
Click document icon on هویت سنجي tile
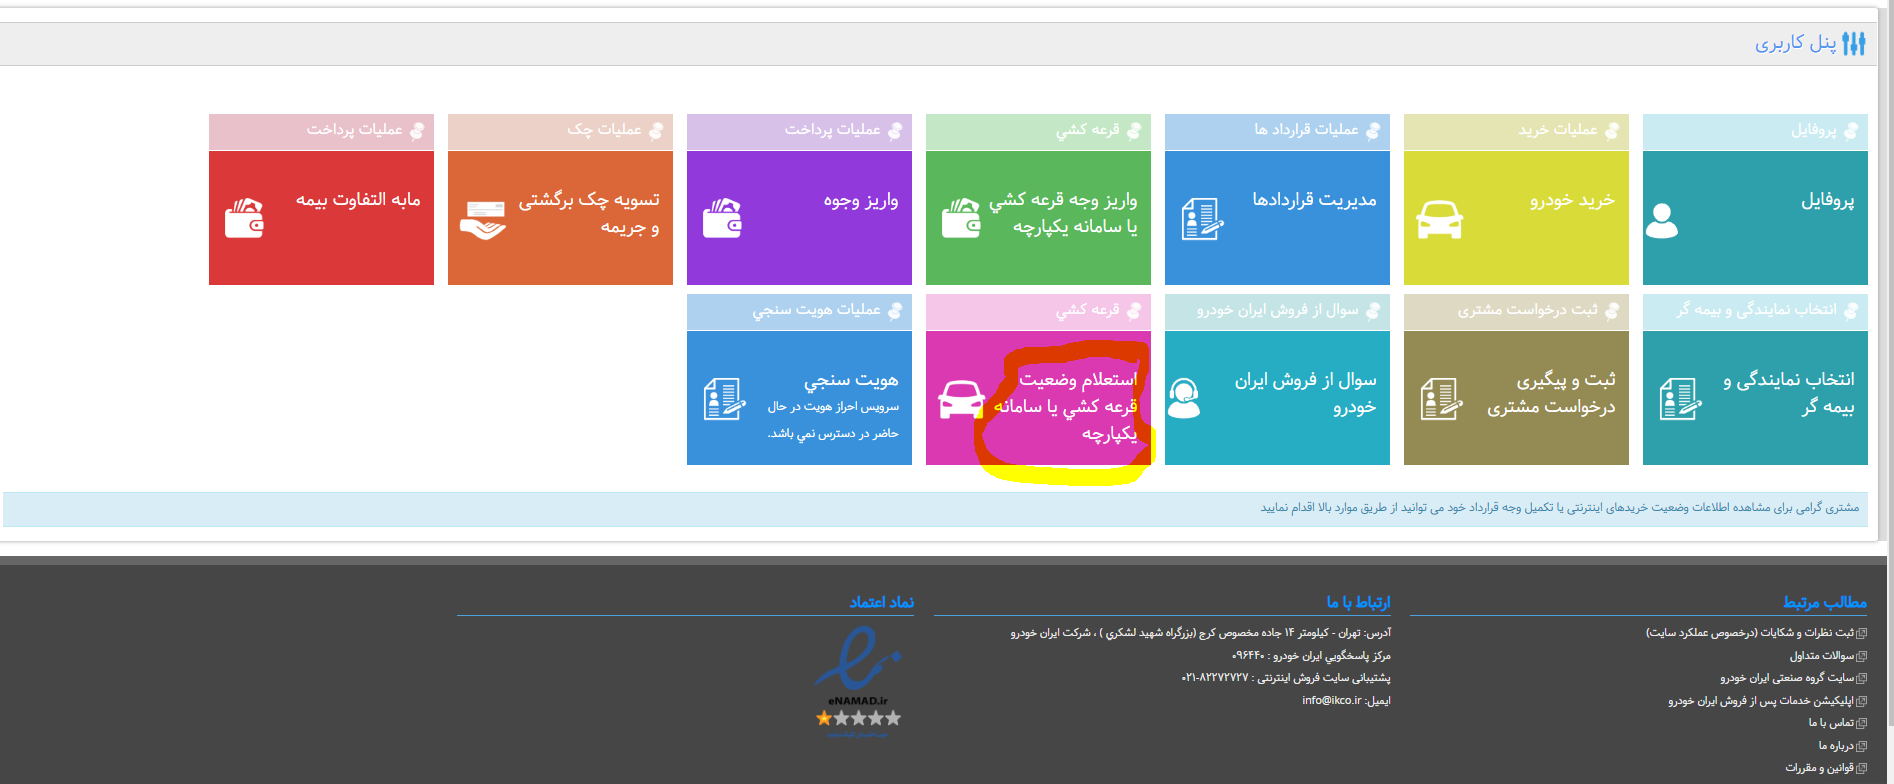(x=724, y=399)
